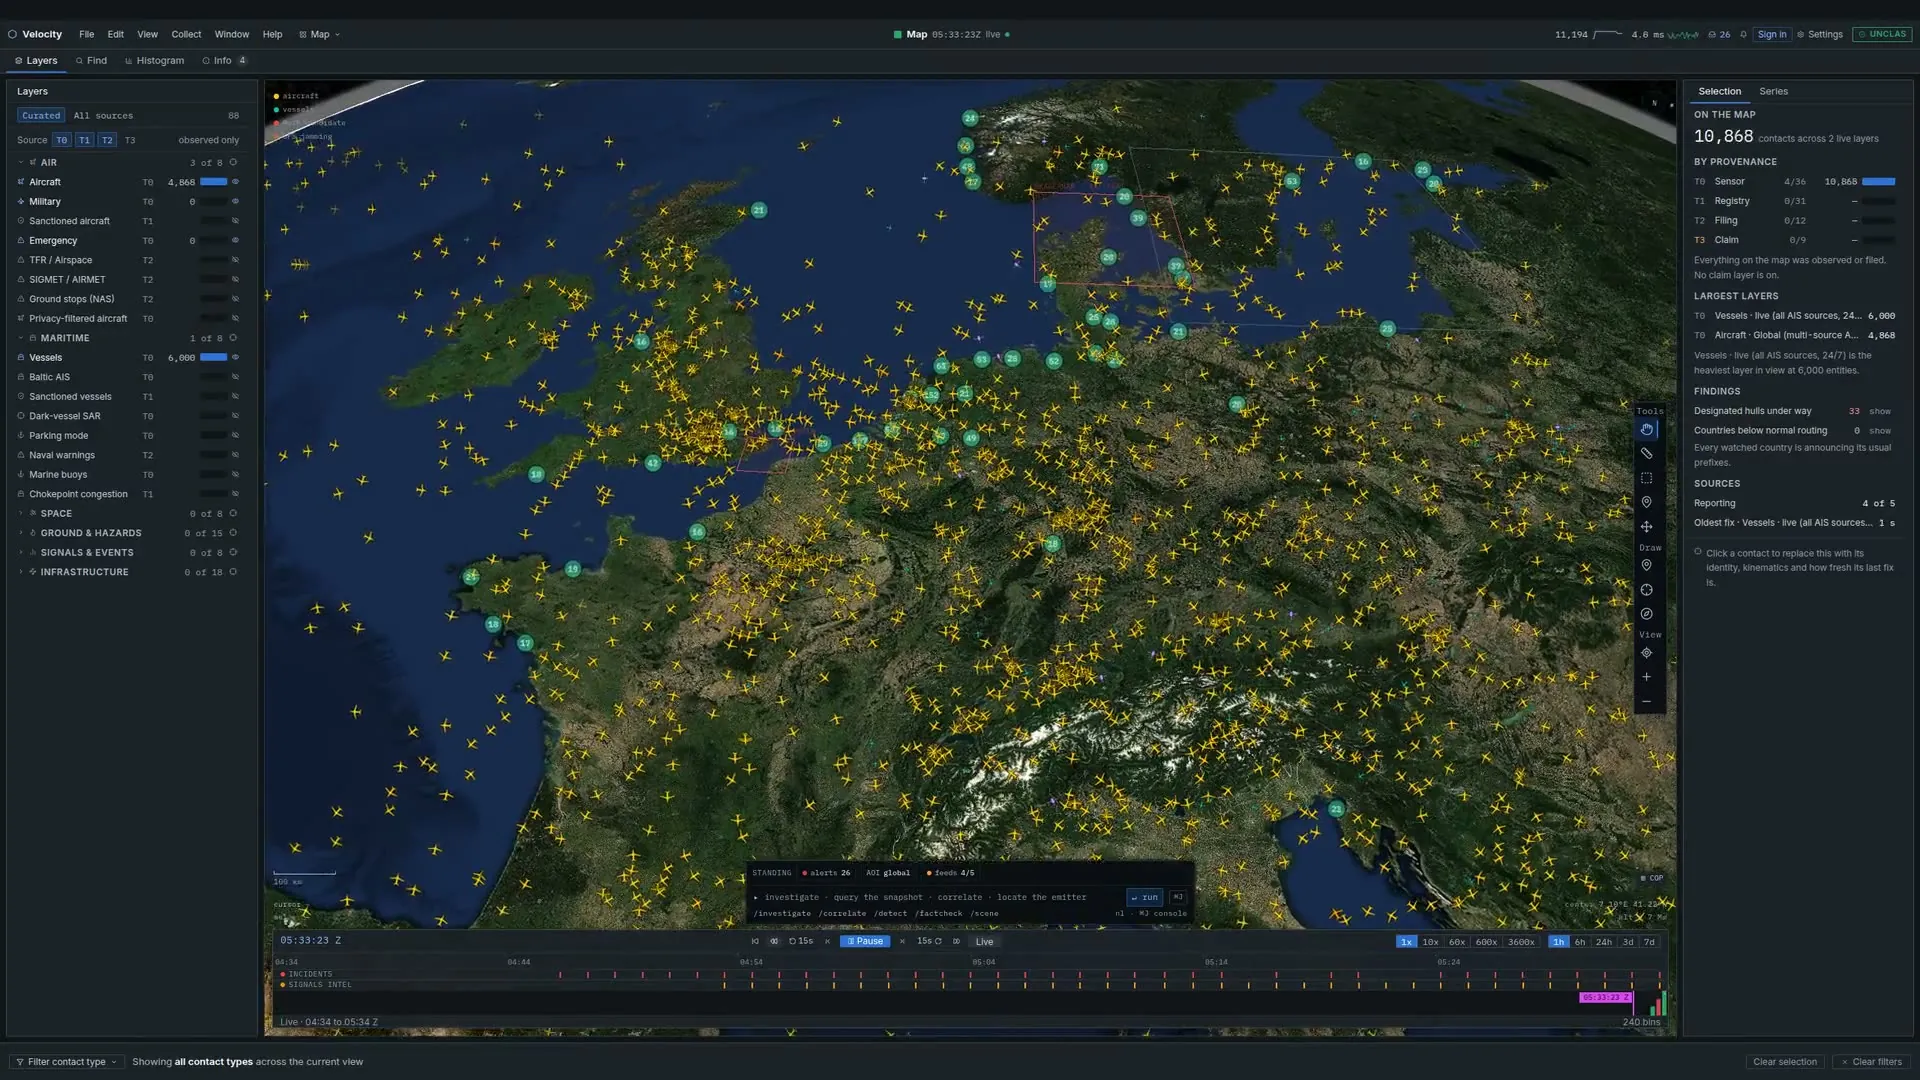Click the investigate command input field
This screenshot has height=1080, width=1920.
(937, 897)
